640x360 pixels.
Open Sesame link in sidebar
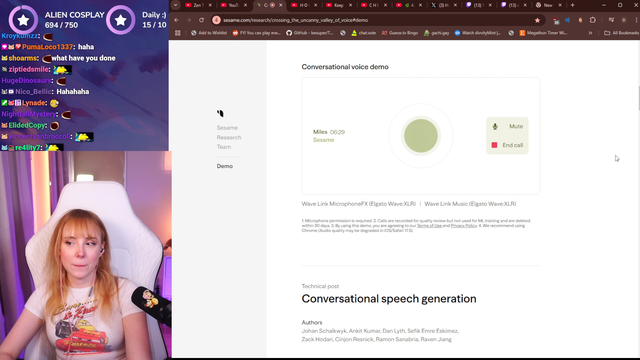227,128
